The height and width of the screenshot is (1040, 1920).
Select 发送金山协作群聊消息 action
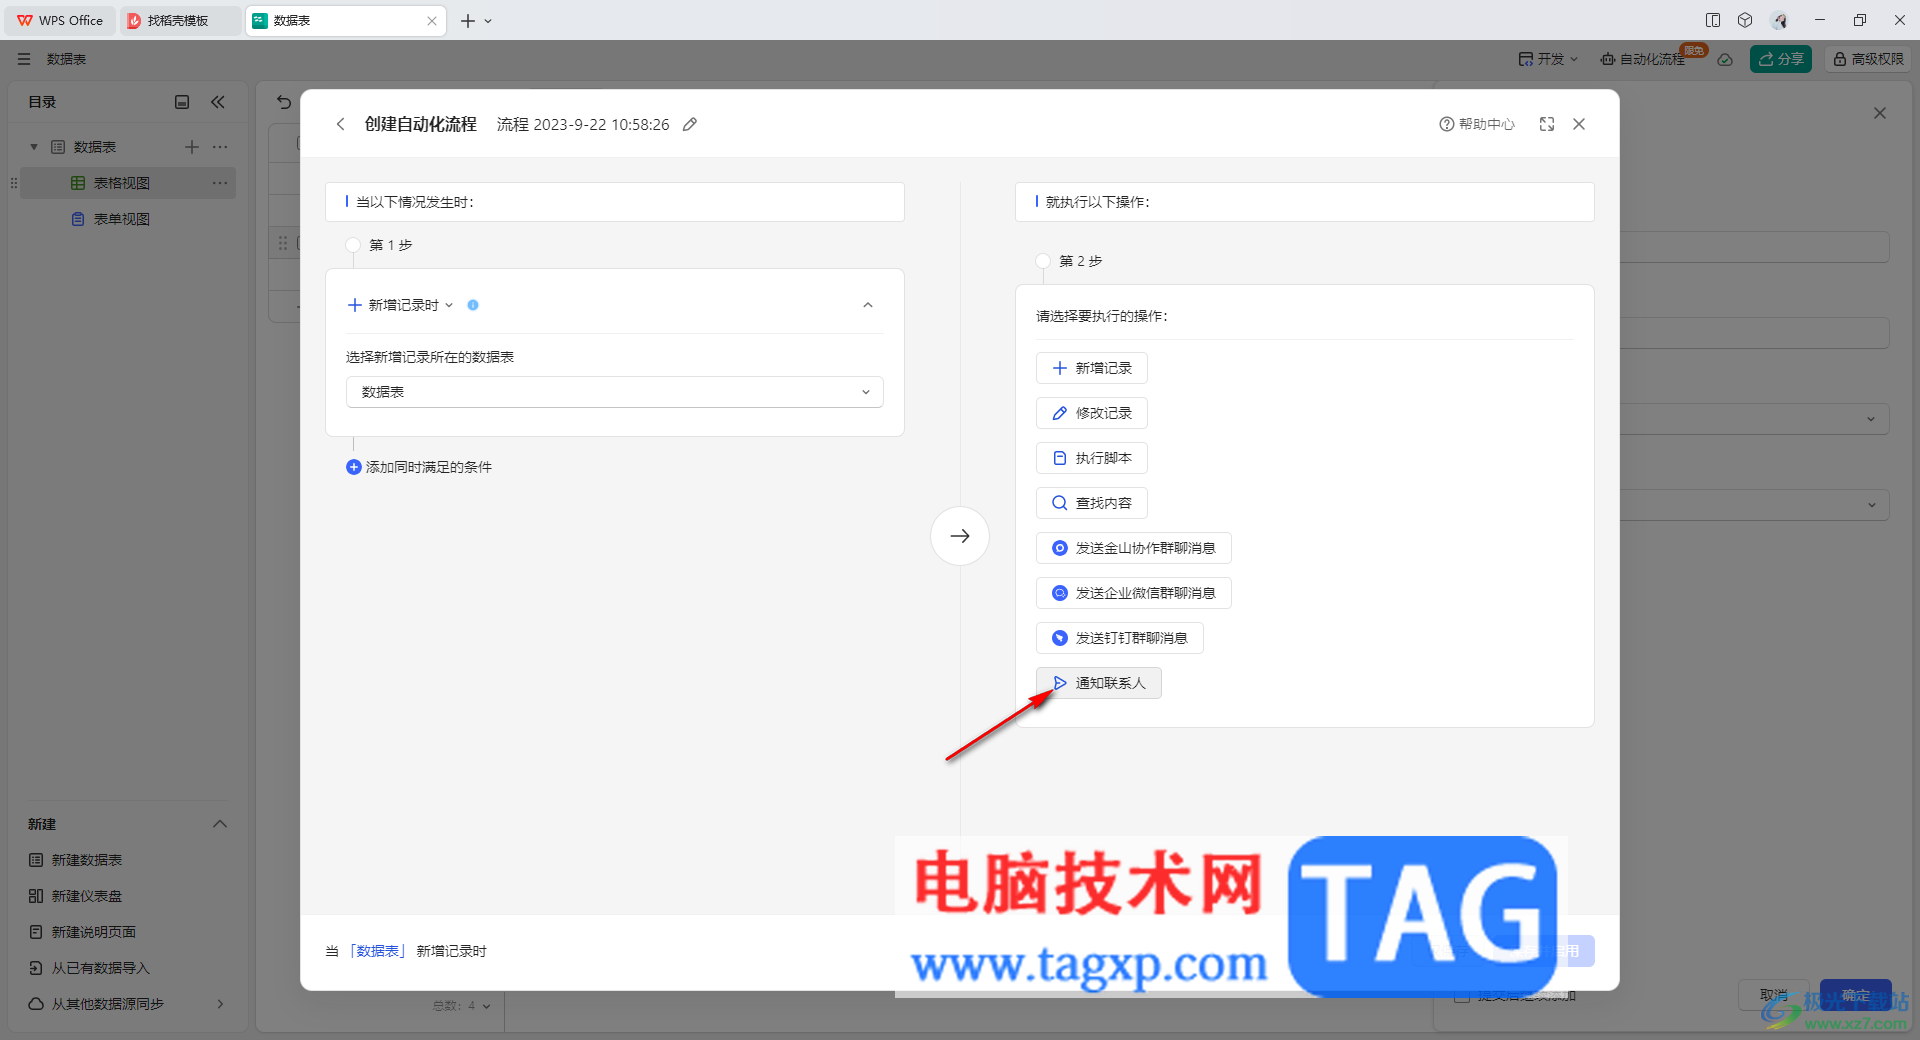pos(1134,548)
